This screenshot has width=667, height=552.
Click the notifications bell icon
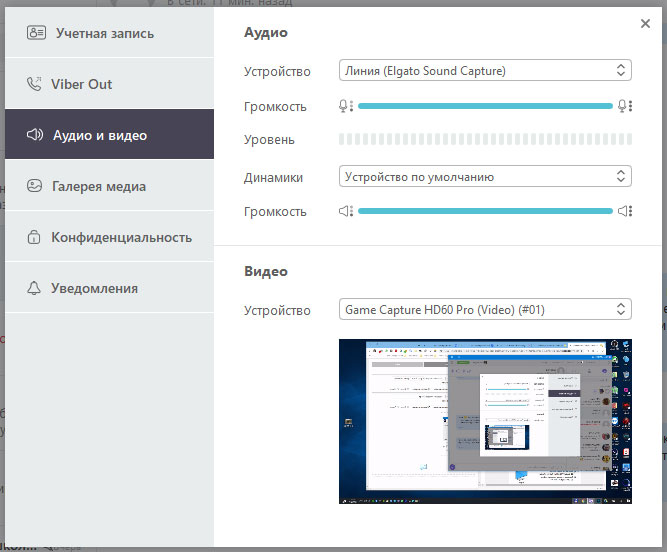[x=34, y=288]
